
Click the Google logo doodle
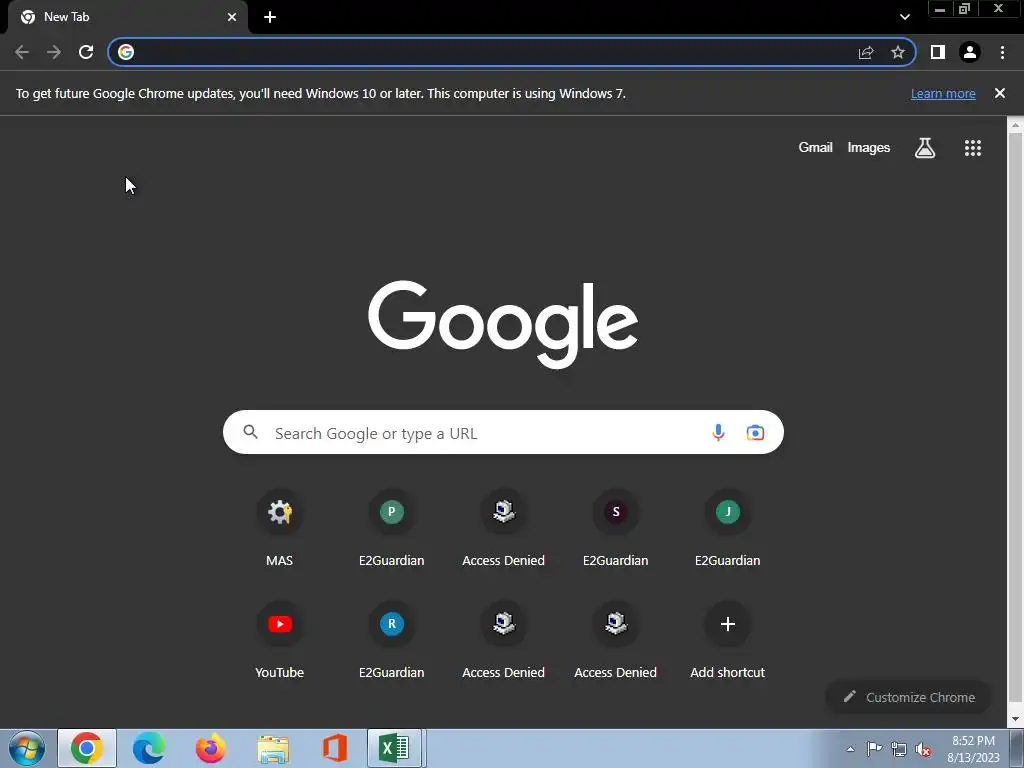503,325
